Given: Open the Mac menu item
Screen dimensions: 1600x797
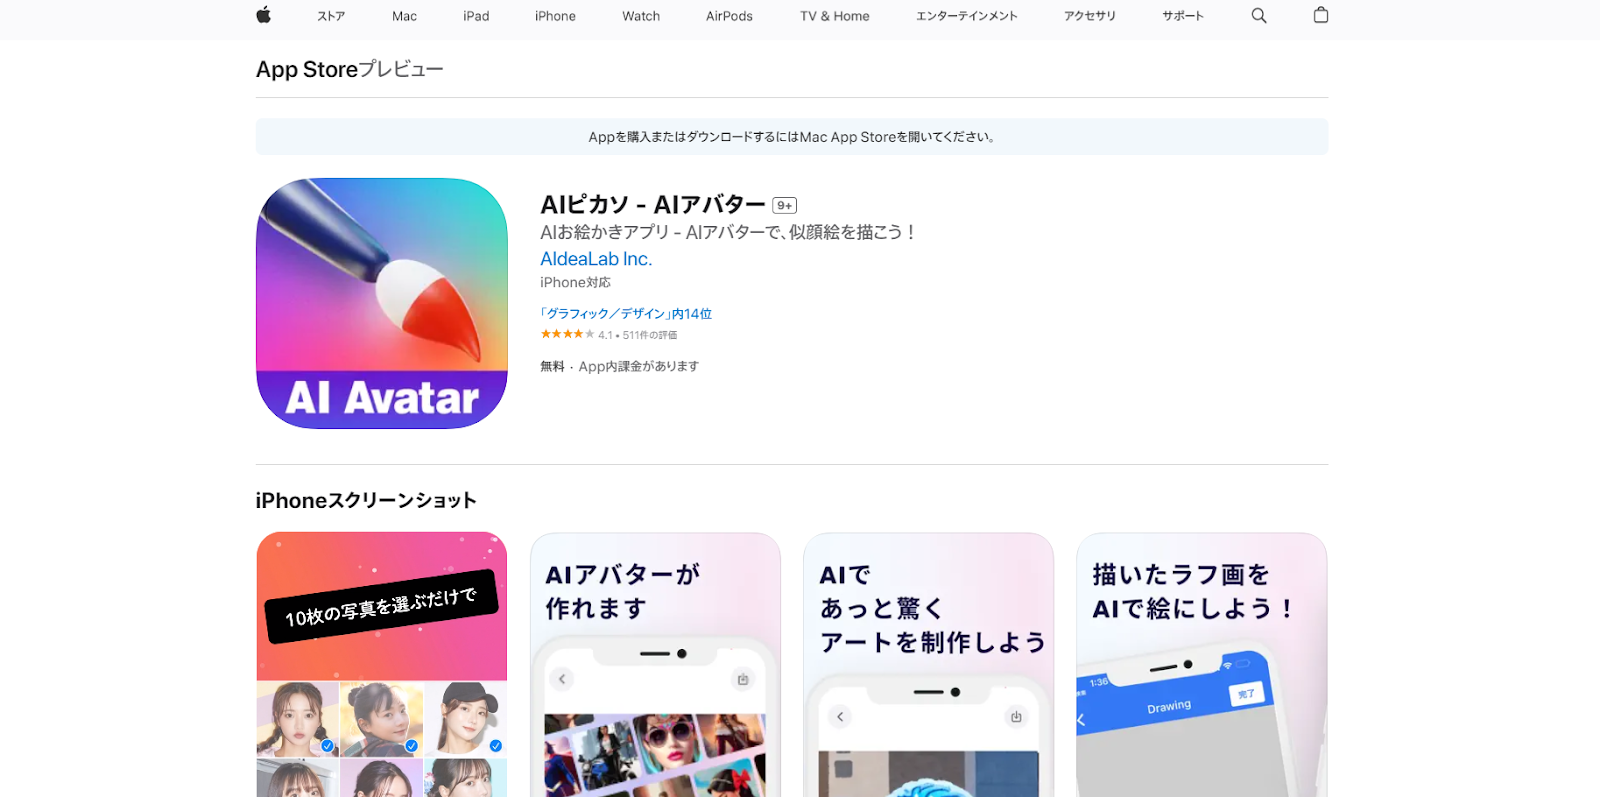Looking at the screenshot, I should [405, 16].
